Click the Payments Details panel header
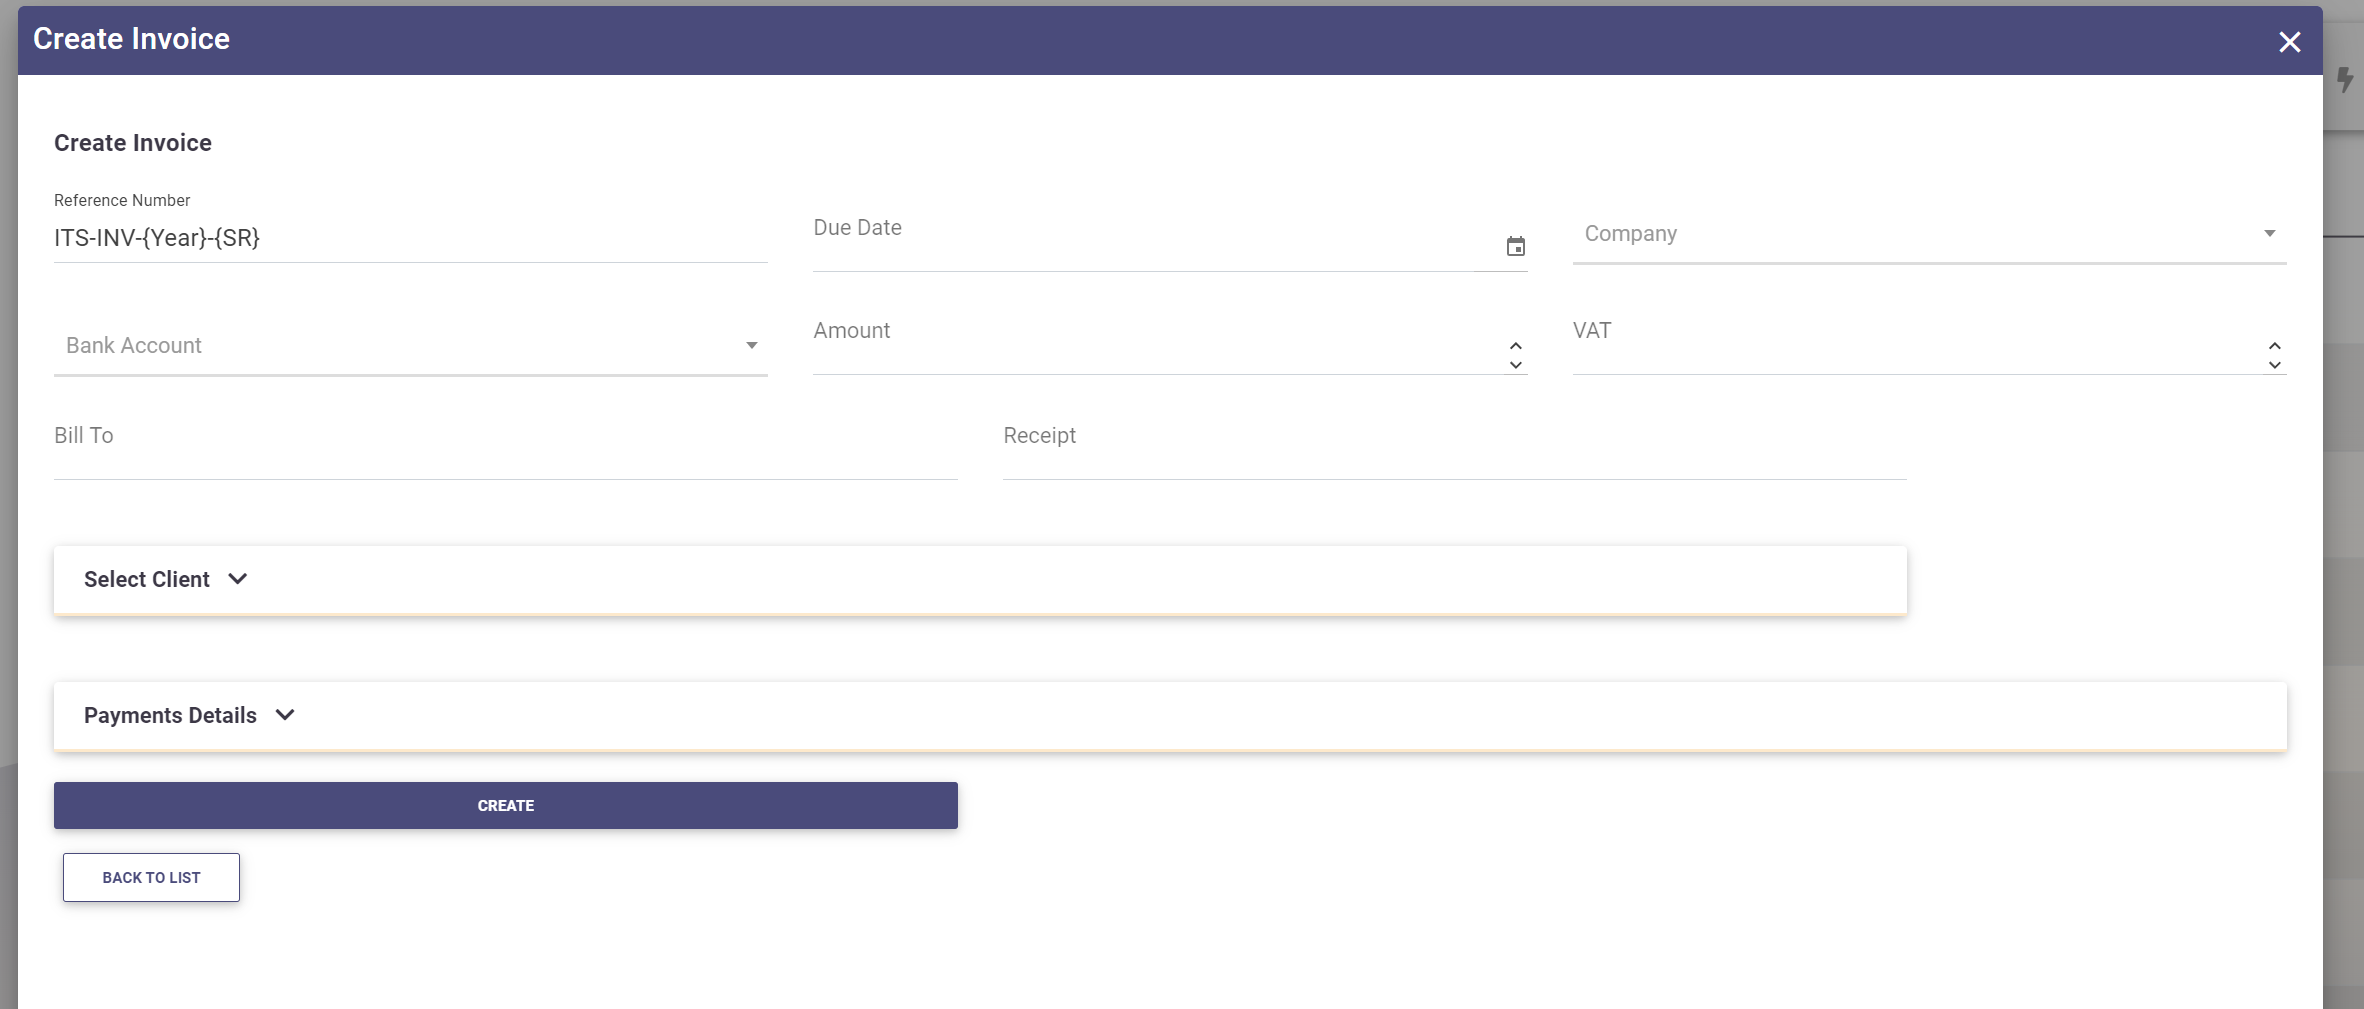This screenshot has width=2364, height=1009. (x=1169, y=716)
